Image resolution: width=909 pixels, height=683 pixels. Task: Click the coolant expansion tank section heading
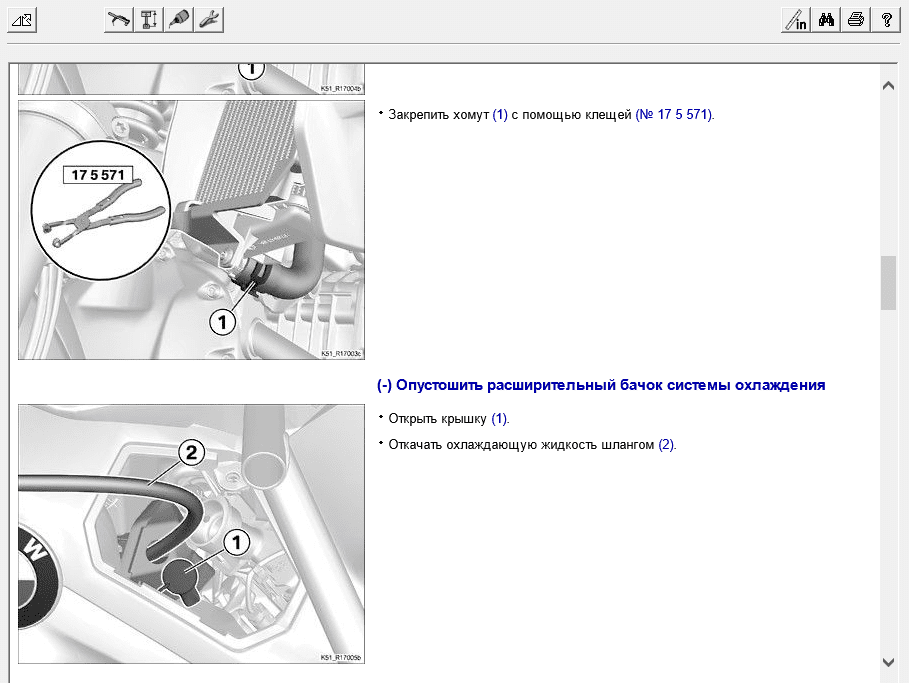pyautogui.click(x=601, y=385)
